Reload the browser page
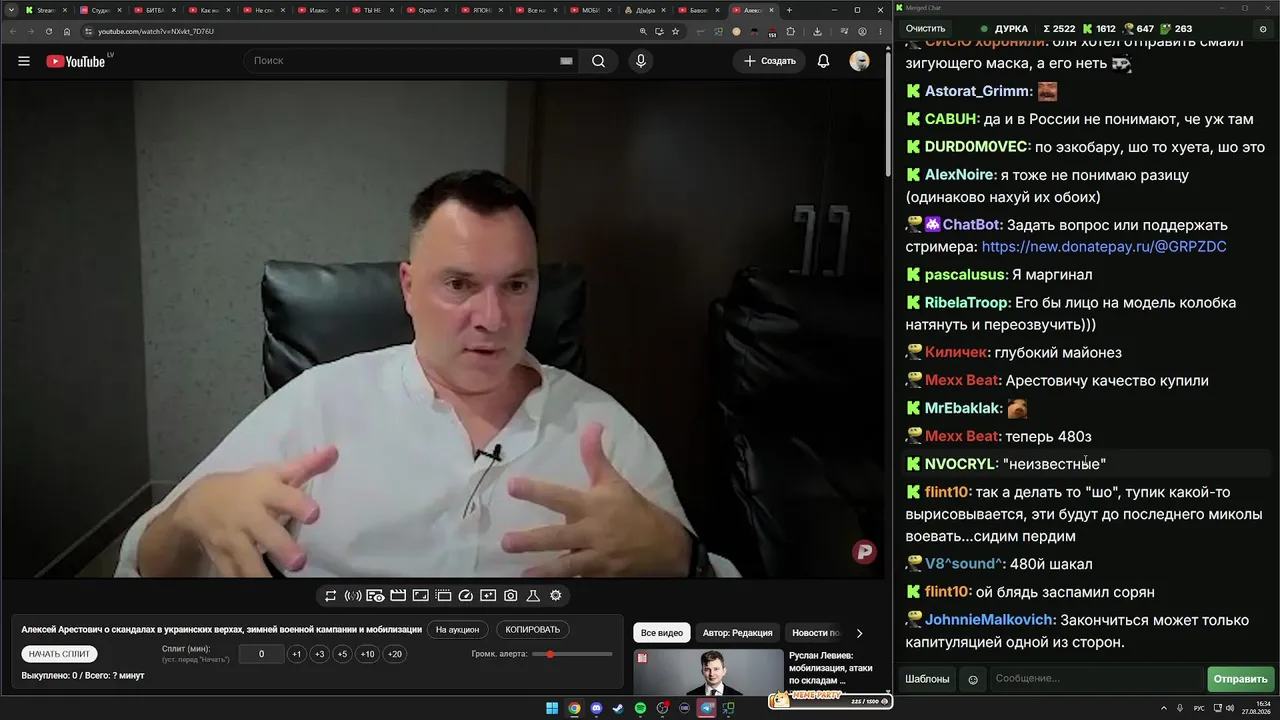Image resolution: width=1280 pixels, height=720 pixels. click(x=49, y=31)
